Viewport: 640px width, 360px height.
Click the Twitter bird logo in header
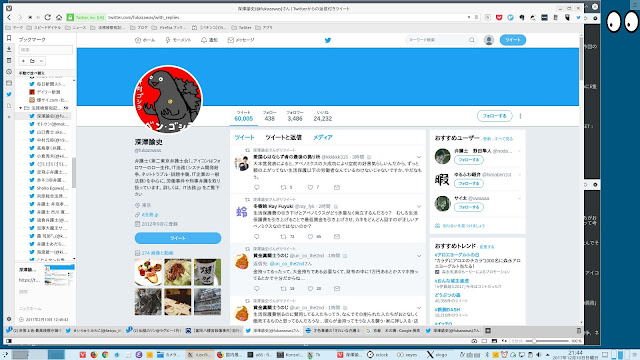328,40
